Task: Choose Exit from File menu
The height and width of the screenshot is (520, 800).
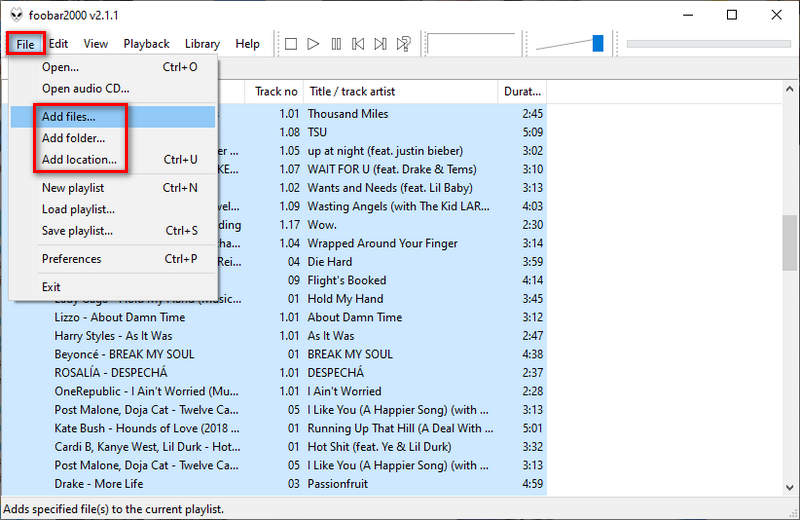Action: [x=113, y=287]
